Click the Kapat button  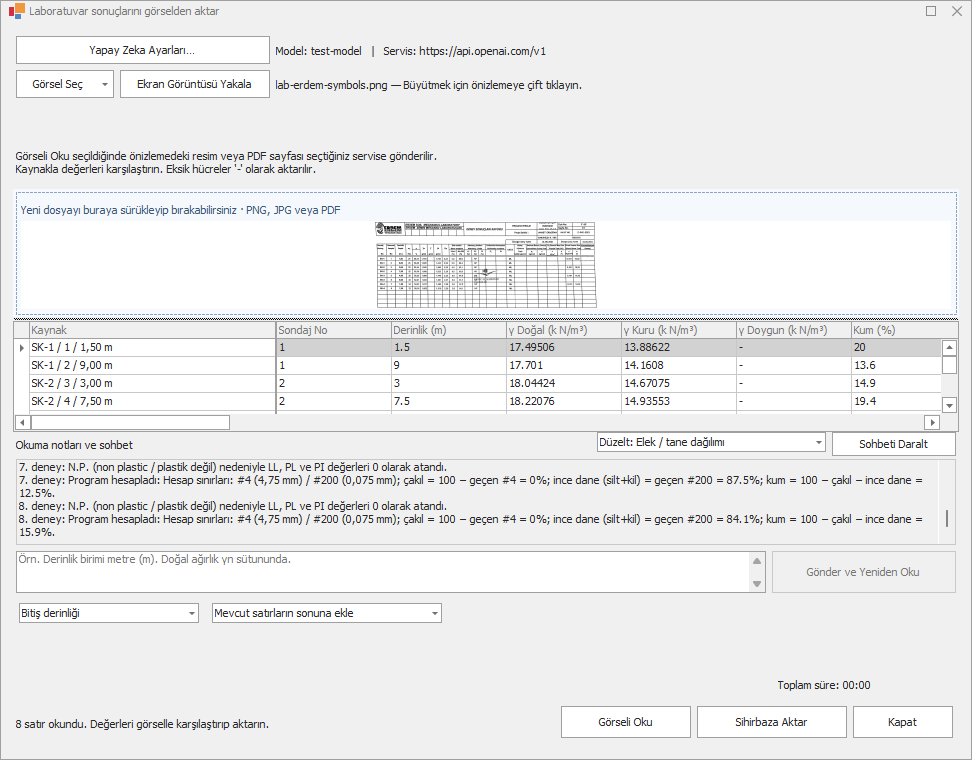[x=903, y=722]
